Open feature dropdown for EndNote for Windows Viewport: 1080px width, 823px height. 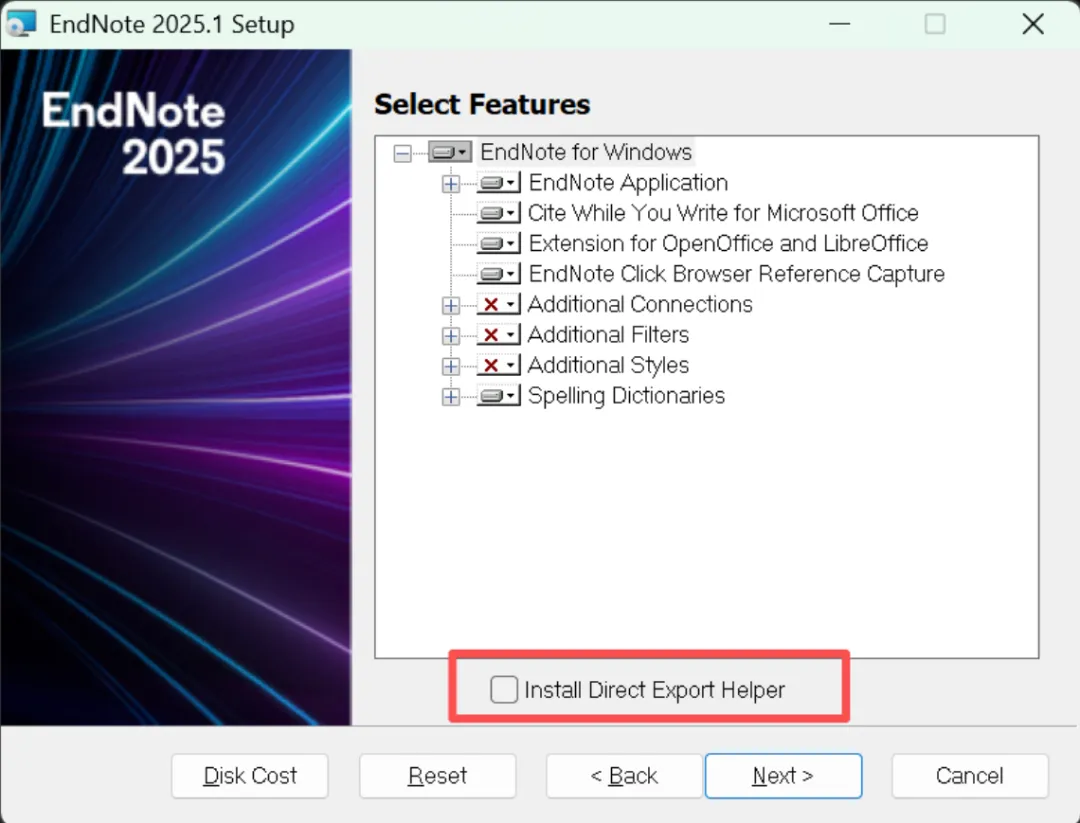(x=450, y=152)
